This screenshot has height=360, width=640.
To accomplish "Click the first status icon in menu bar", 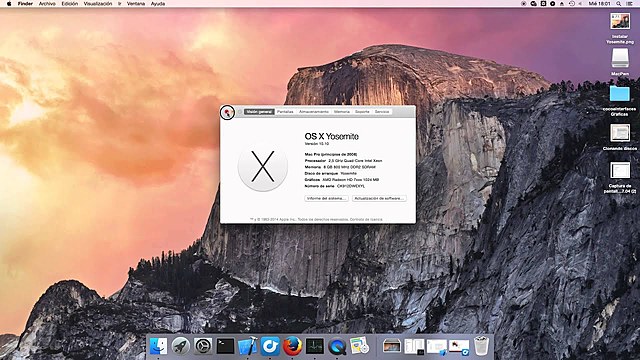I will click(x=524, y=4).
